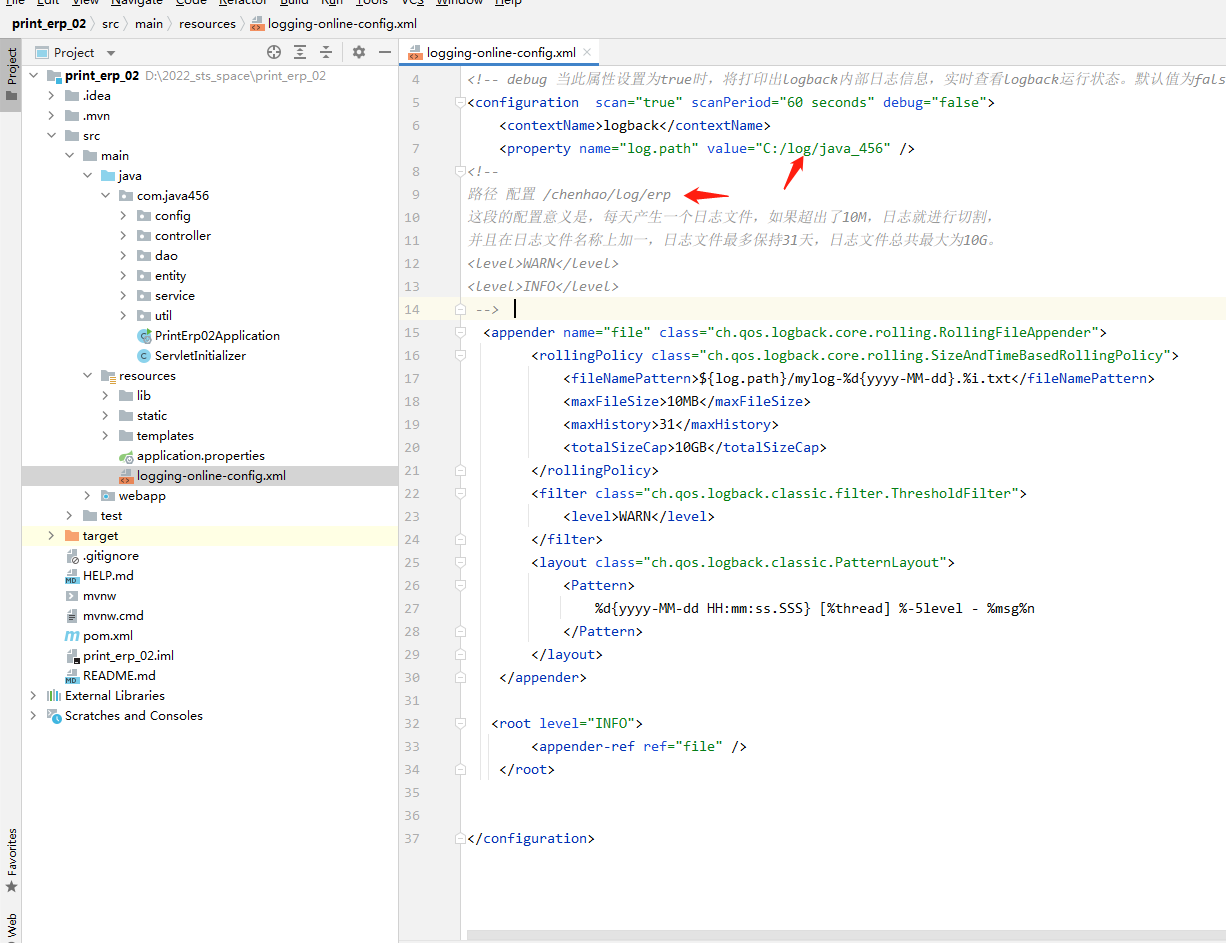Expand the entity package
This screenshot has height=943, width=1226.
(124, 276)
